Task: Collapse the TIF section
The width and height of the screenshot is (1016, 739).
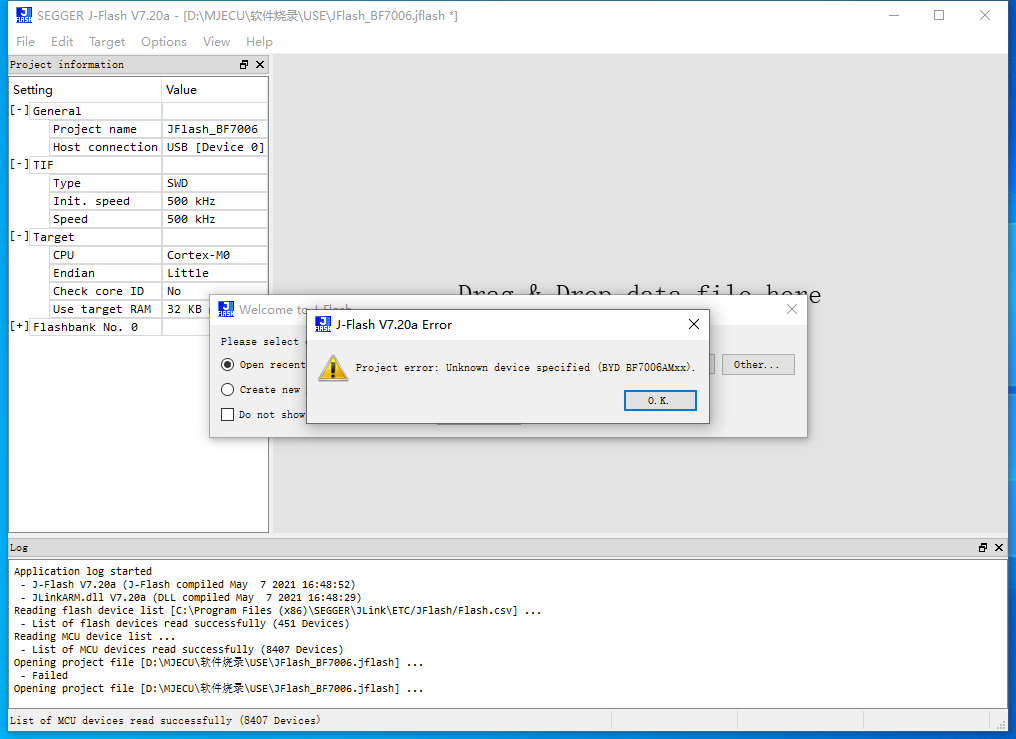Action: tap(19, 165)
